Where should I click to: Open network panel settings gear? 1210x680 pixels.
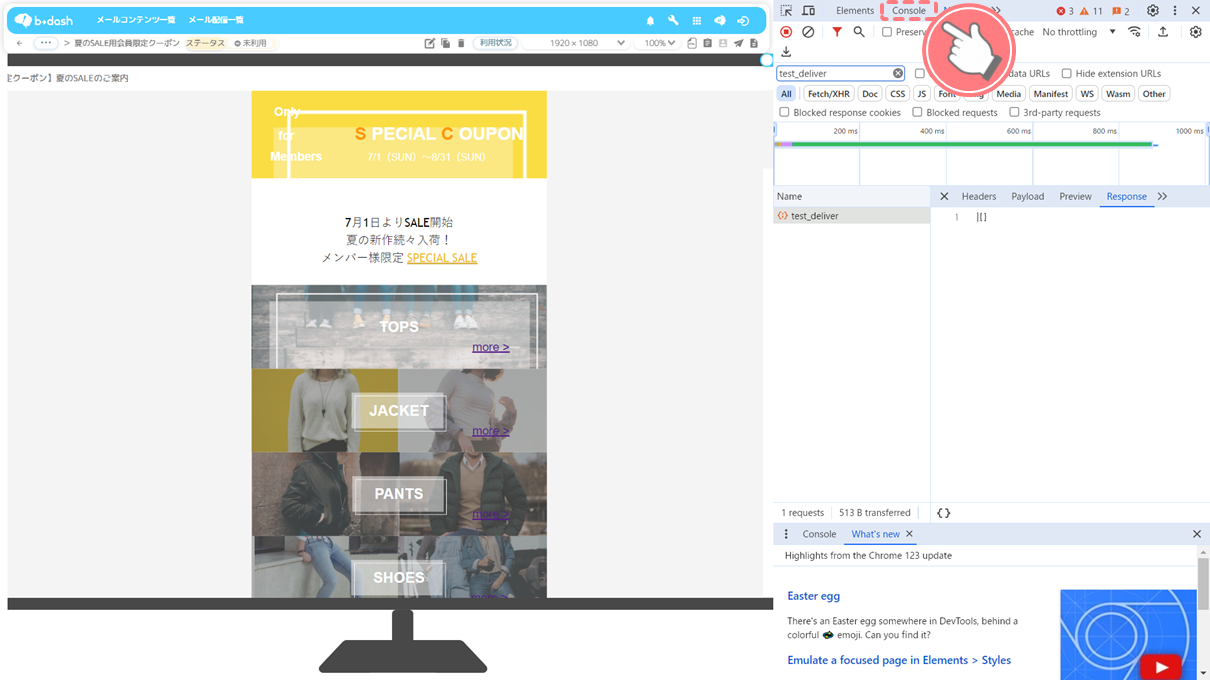tap(1195, 32)
